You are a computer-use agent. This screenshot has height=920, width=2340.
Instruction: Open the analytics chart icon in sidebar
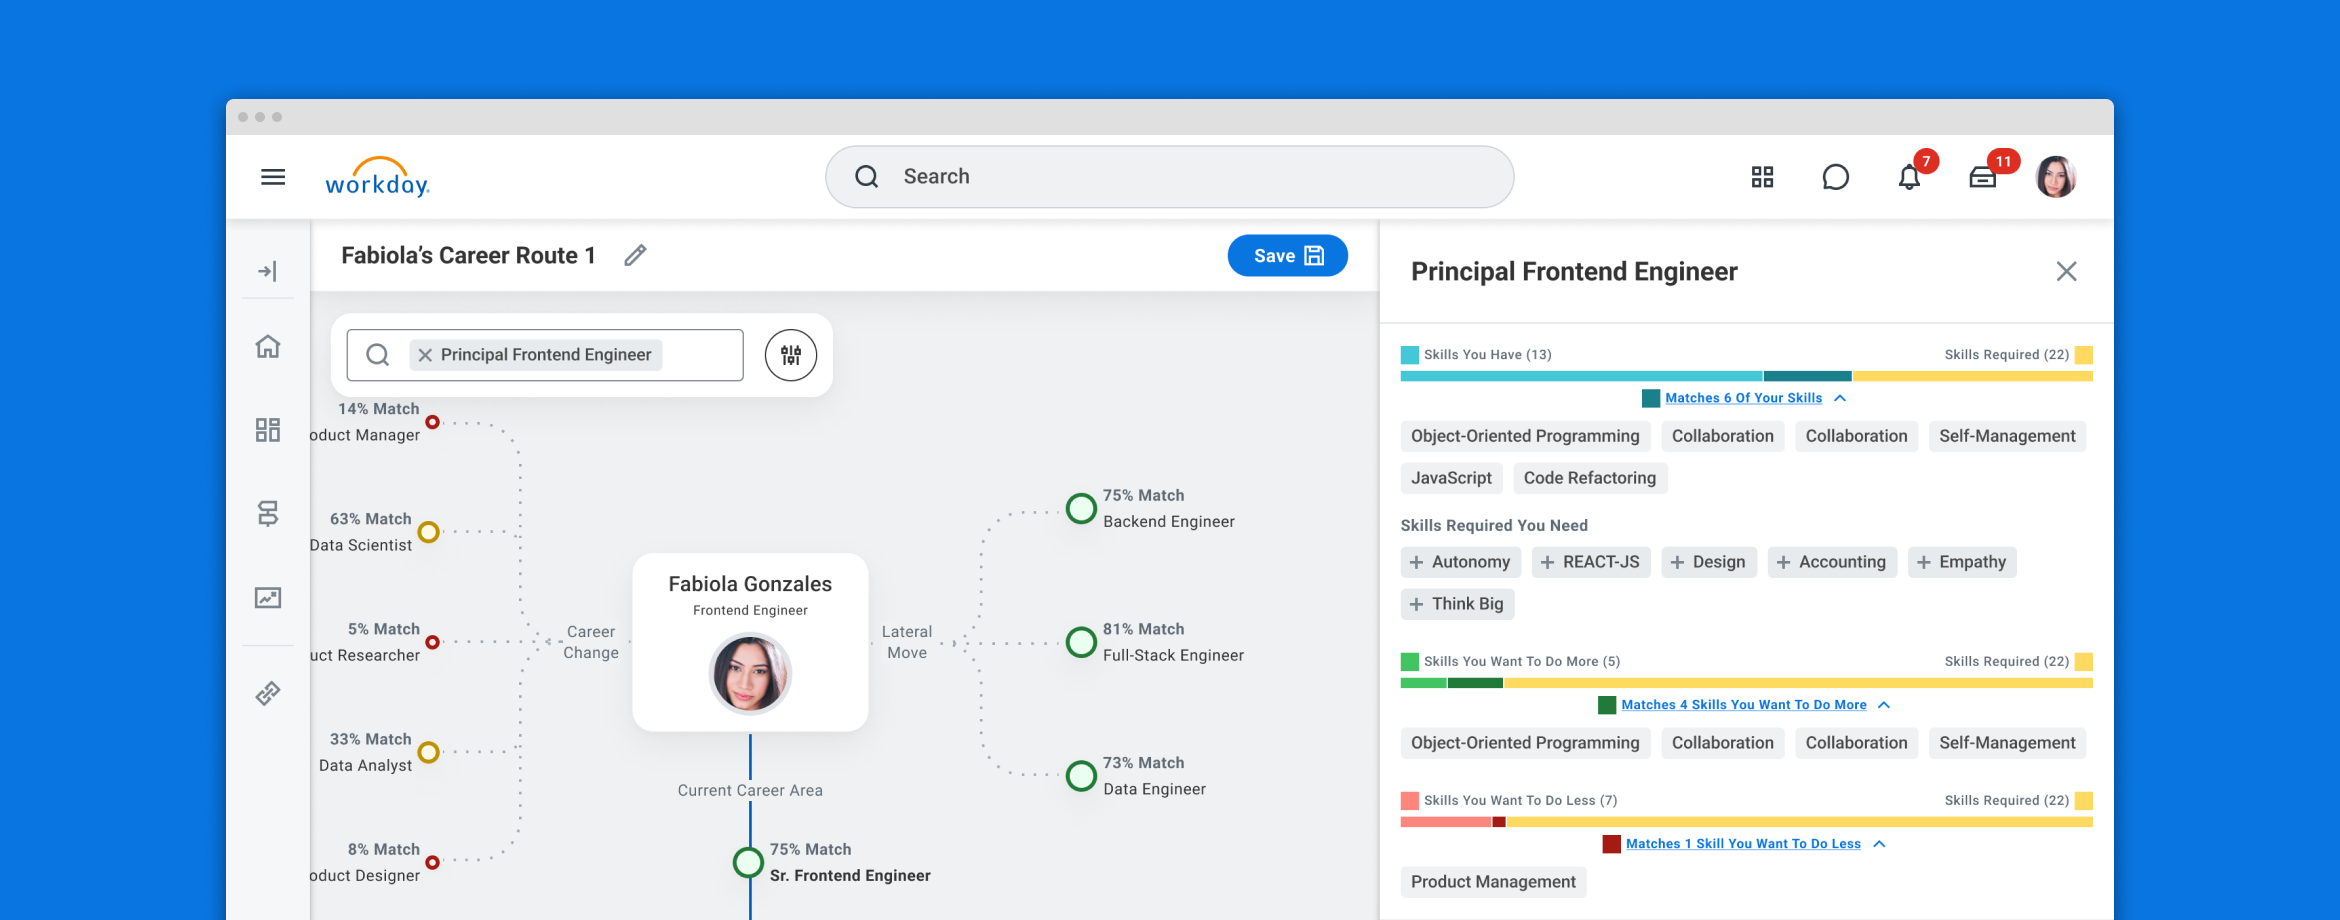click(267, 598)
